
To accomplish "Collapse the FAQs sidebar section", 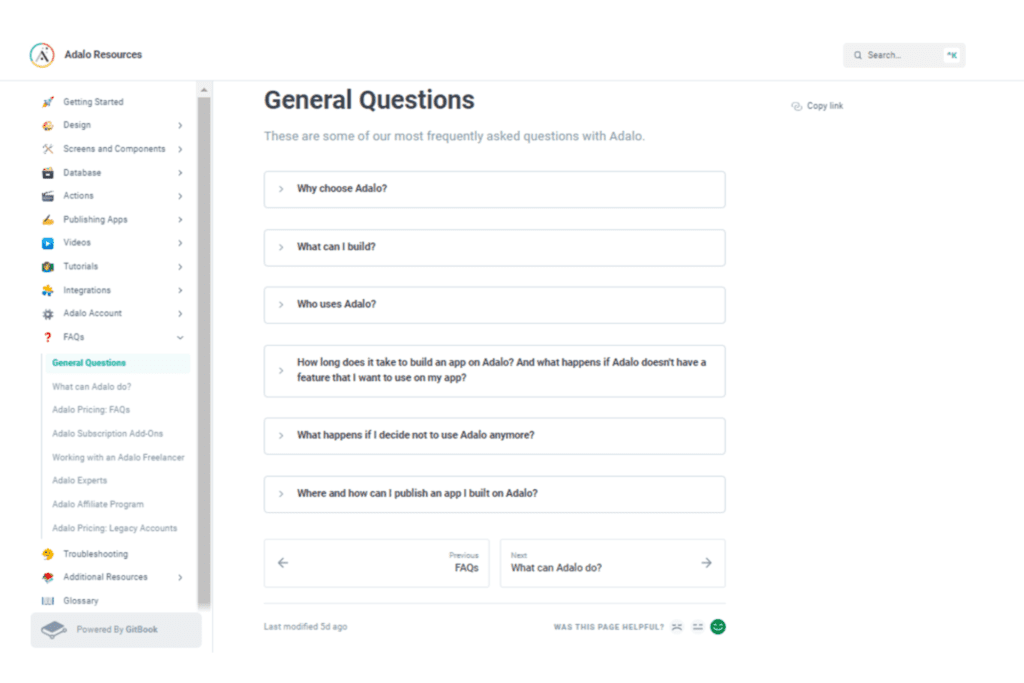I will pyautogui.click(x=180, y=338).
